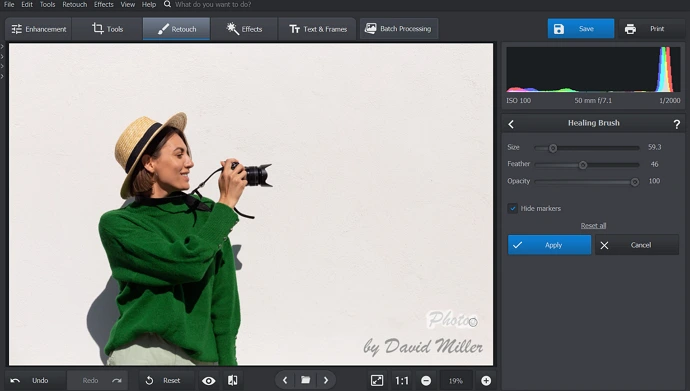
Task: Click the Feather value 46
Action: pyautogui.click(x=654, y=164)
